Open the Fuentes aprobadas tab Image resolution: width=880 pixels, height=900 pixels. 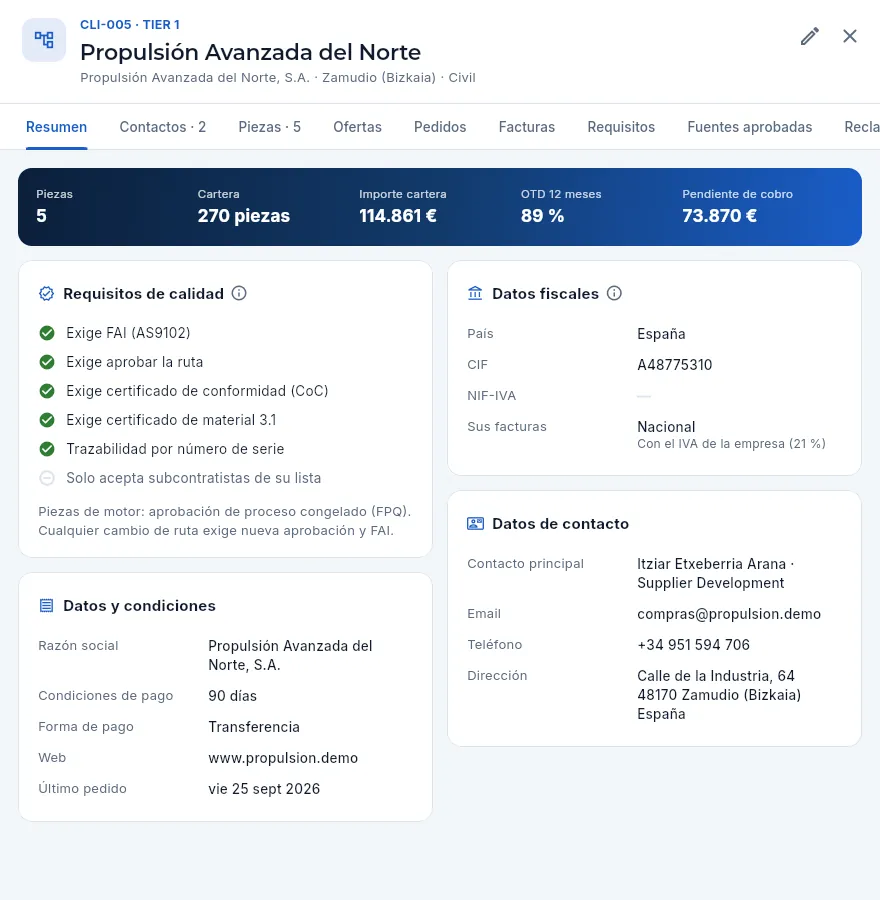click(750, 127)
